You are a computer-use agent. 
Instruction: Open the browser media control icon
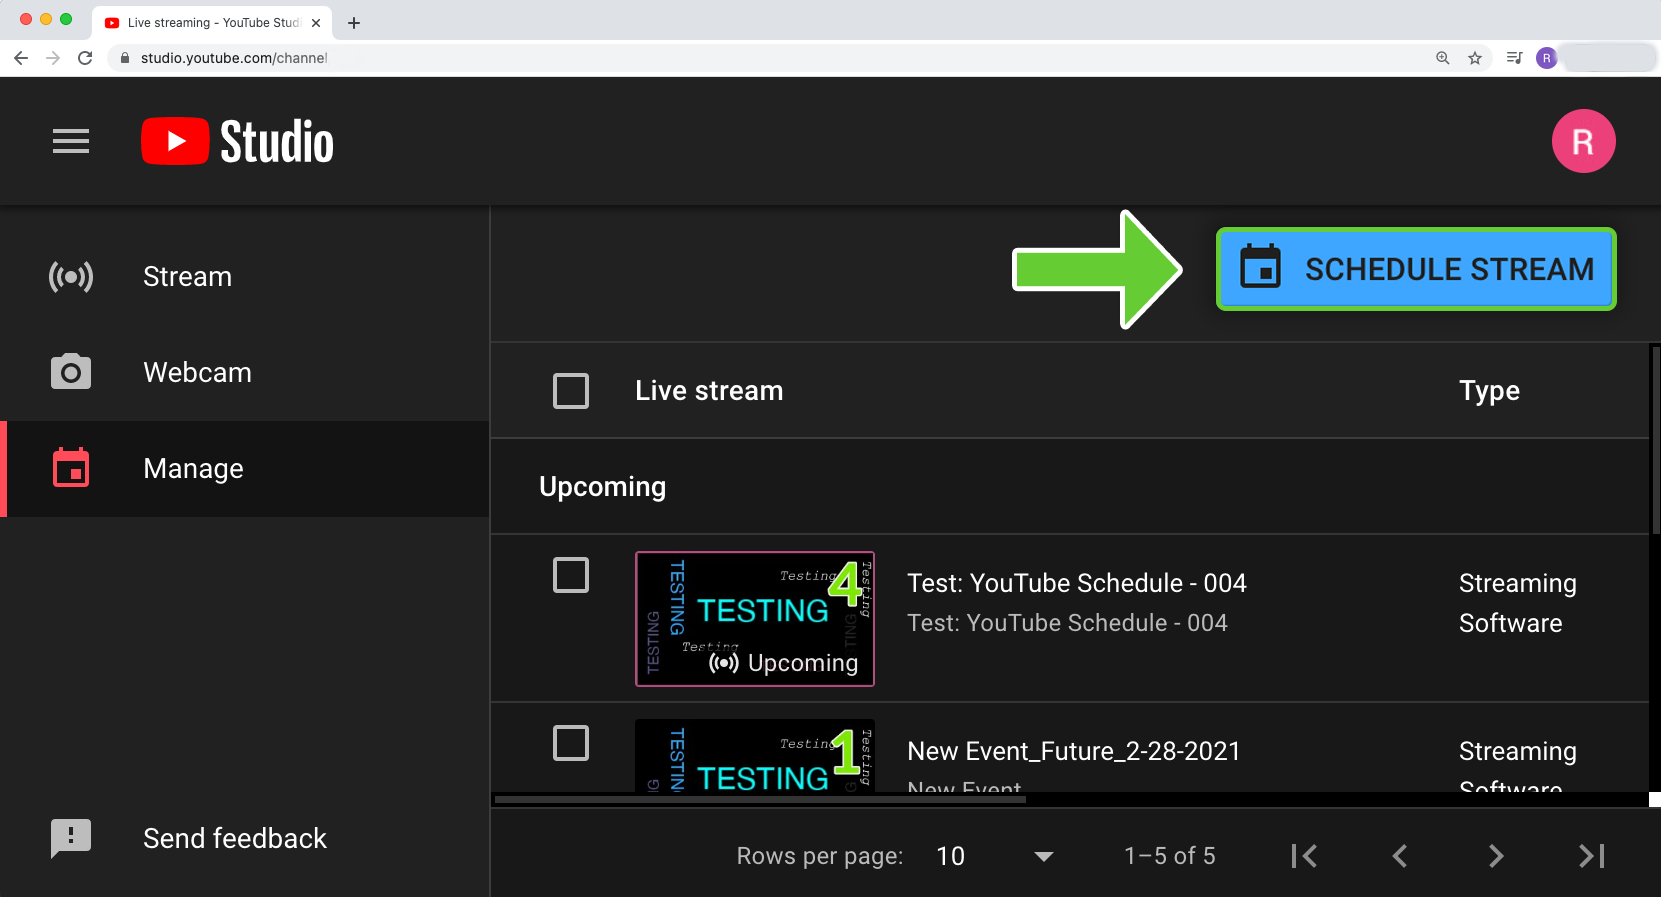(1514, 58)
